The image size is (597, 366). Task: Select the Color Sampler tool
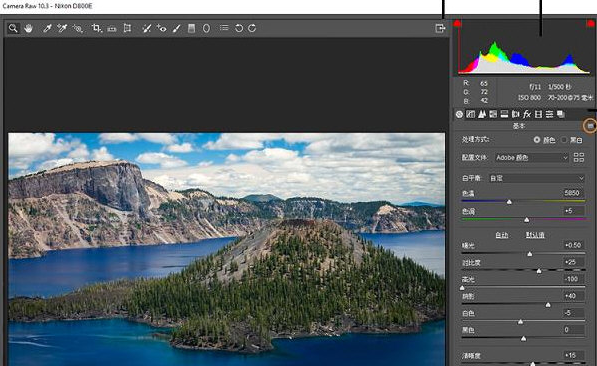pyautogui.click(x=62, y=28)
